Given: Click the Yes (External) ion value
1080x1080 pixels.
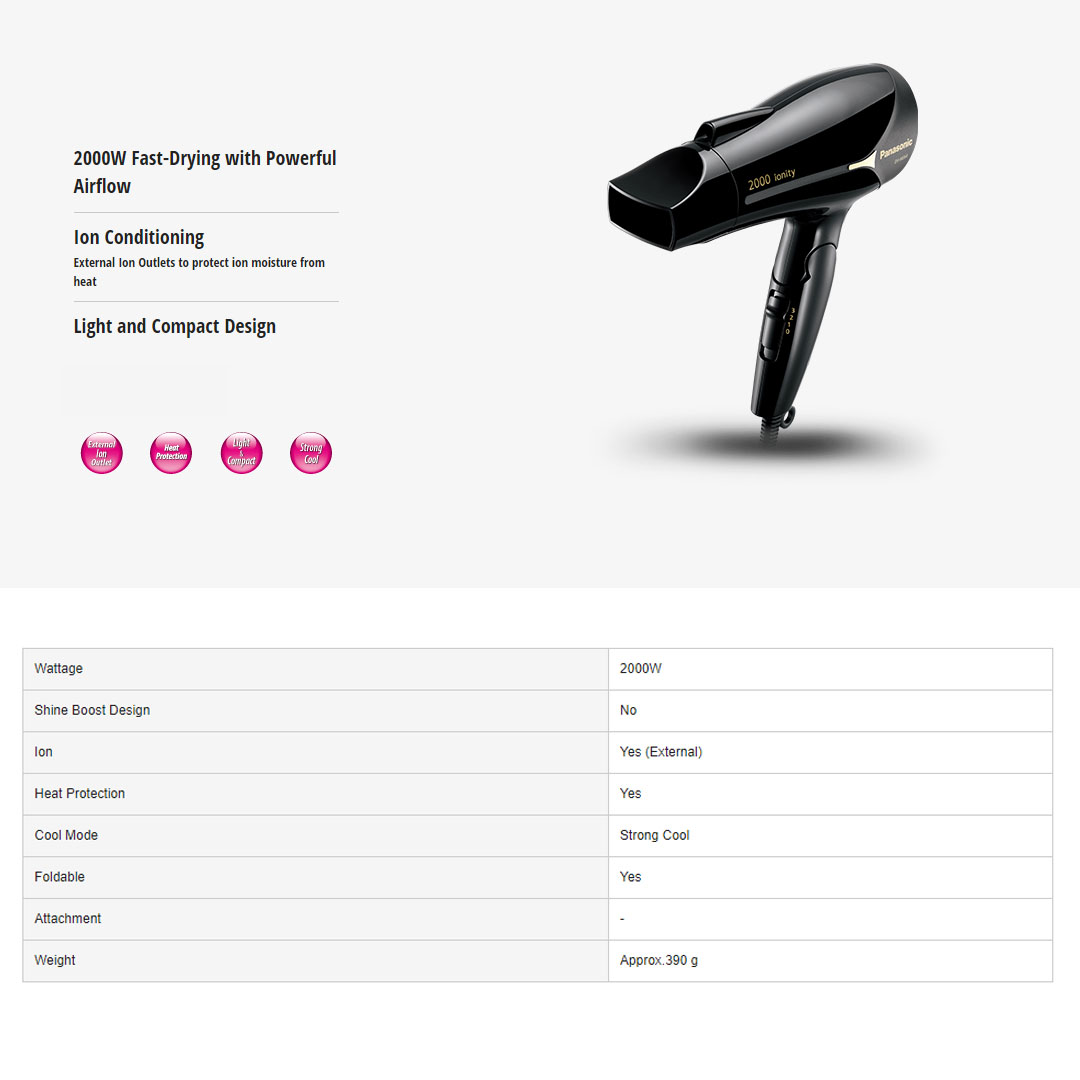Looking at the screenshot, I should click(661, 751).
